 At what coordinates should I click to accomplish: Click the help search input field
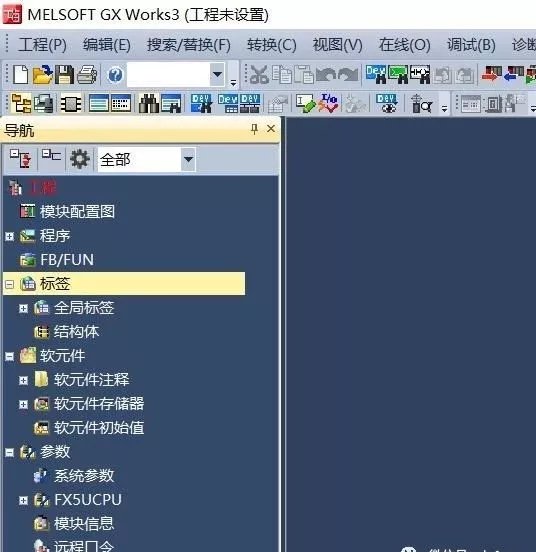pos(168,75)
